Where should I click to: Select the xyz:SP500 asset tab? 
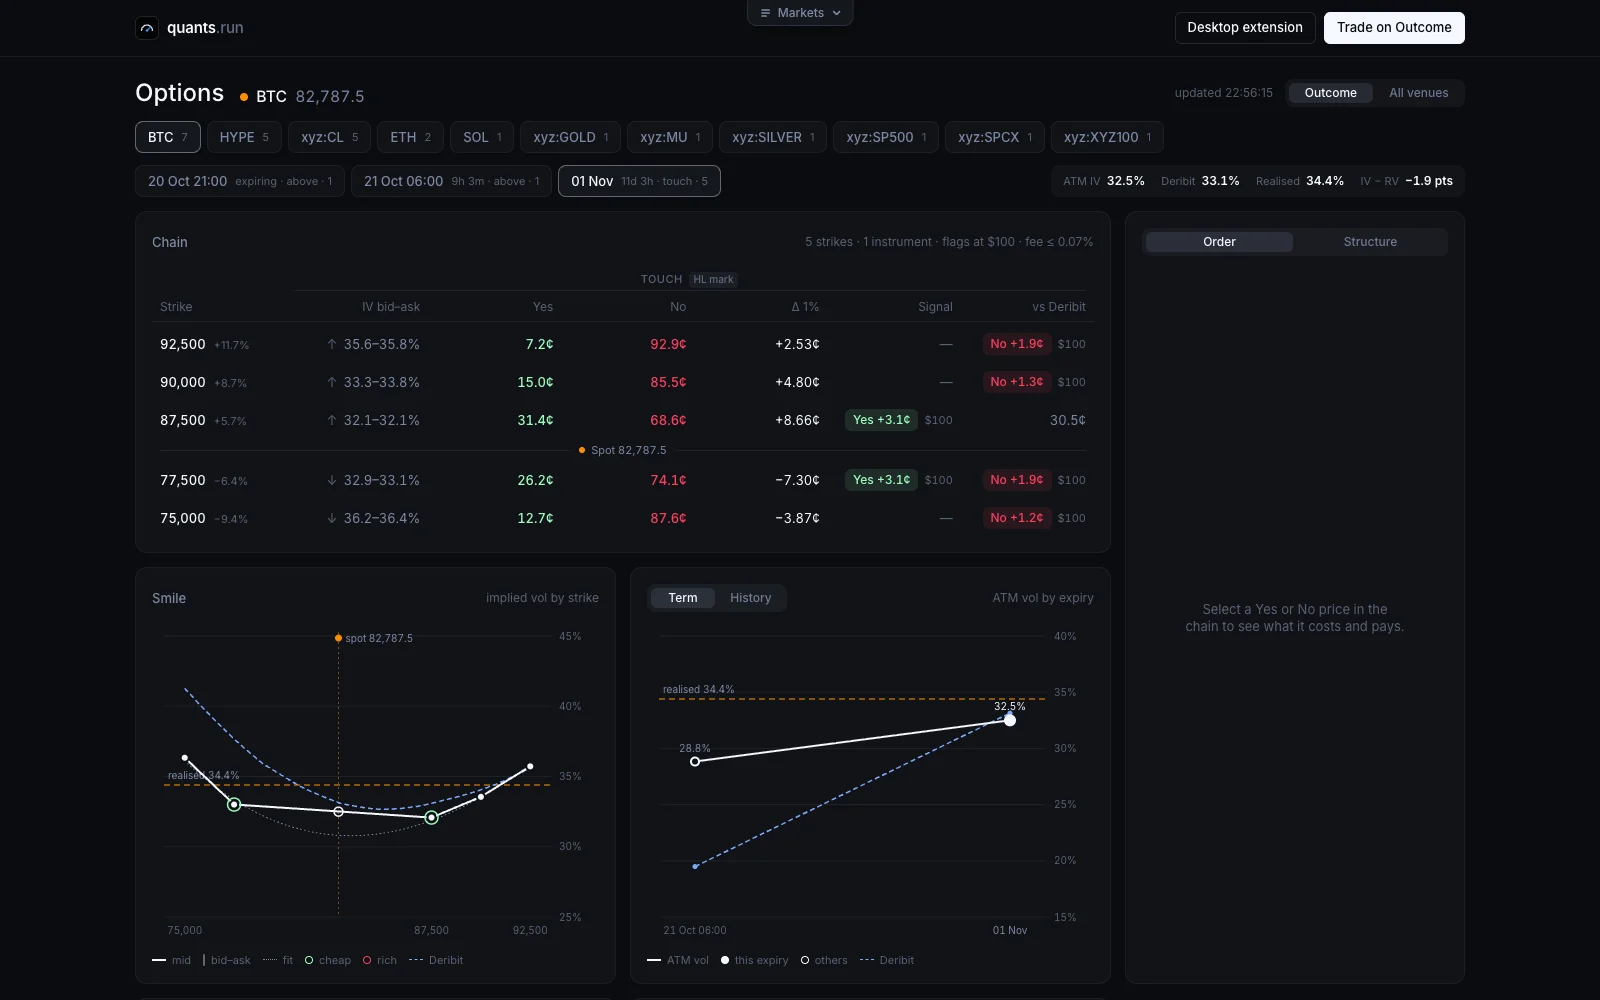(886, 137)
